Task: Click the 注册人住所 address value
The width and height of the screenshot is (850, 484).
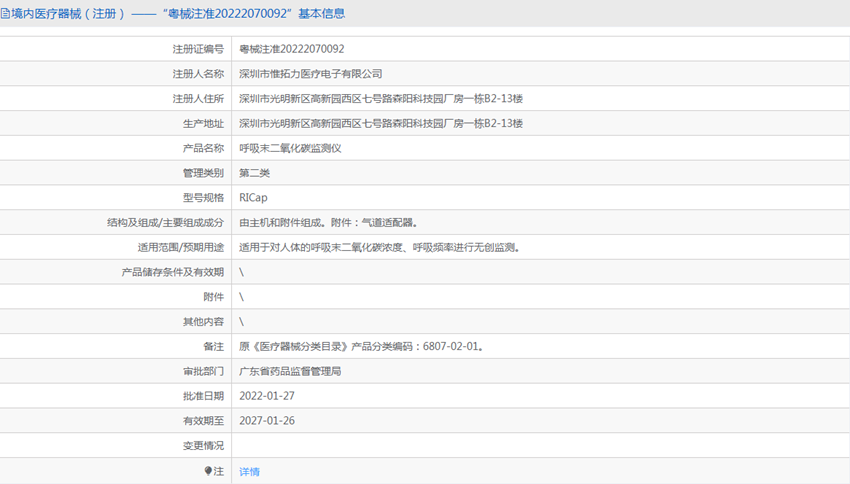Action: (381, 99)
